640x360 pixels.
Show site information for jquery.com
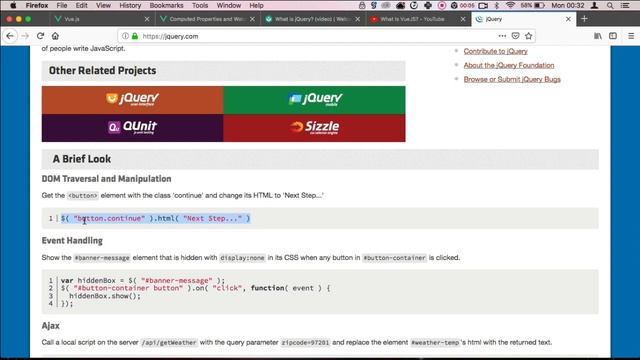coord(125,36)
